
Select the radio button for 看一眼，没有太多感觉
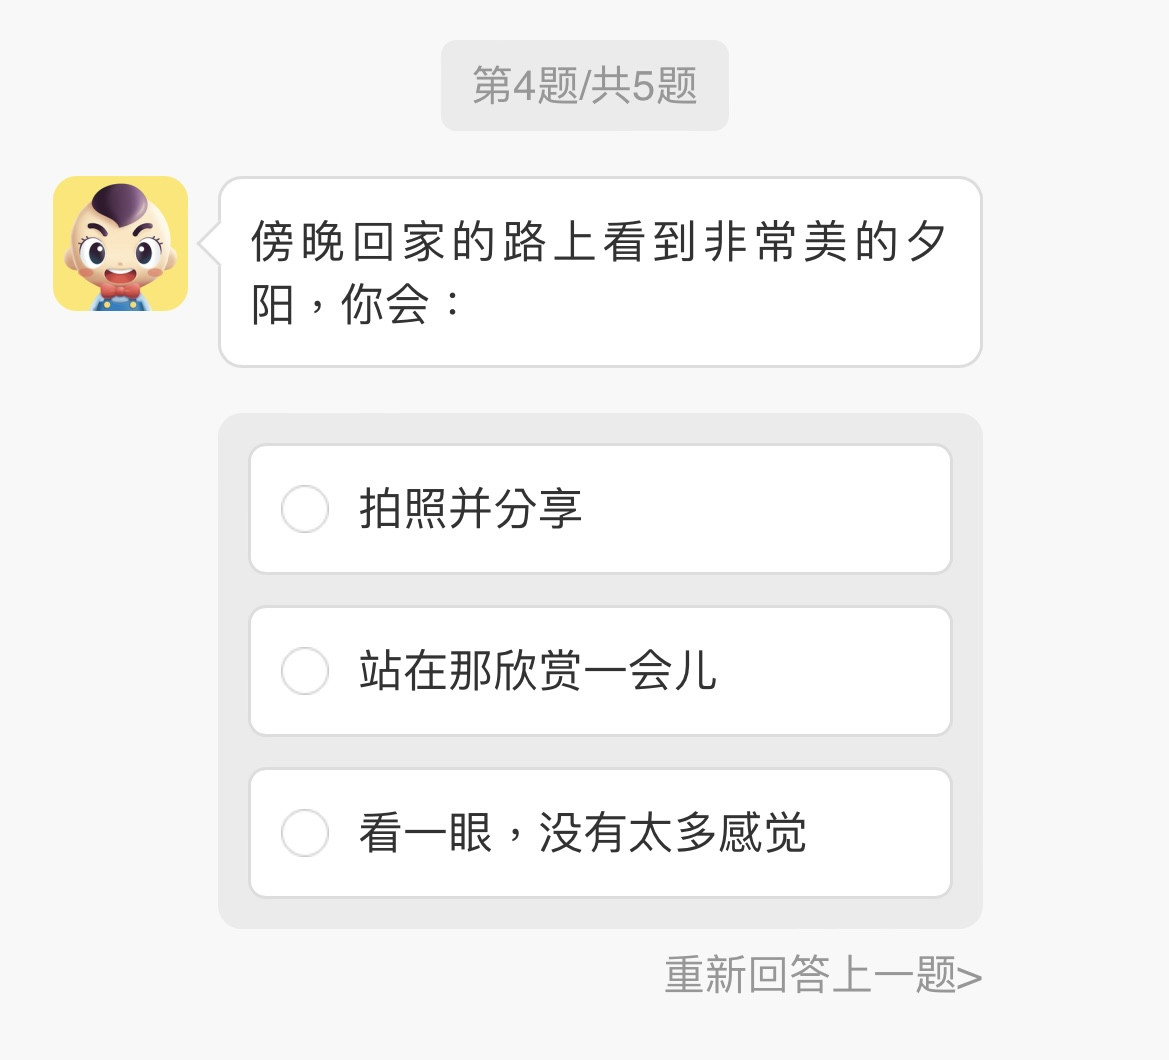pos(305,833)
